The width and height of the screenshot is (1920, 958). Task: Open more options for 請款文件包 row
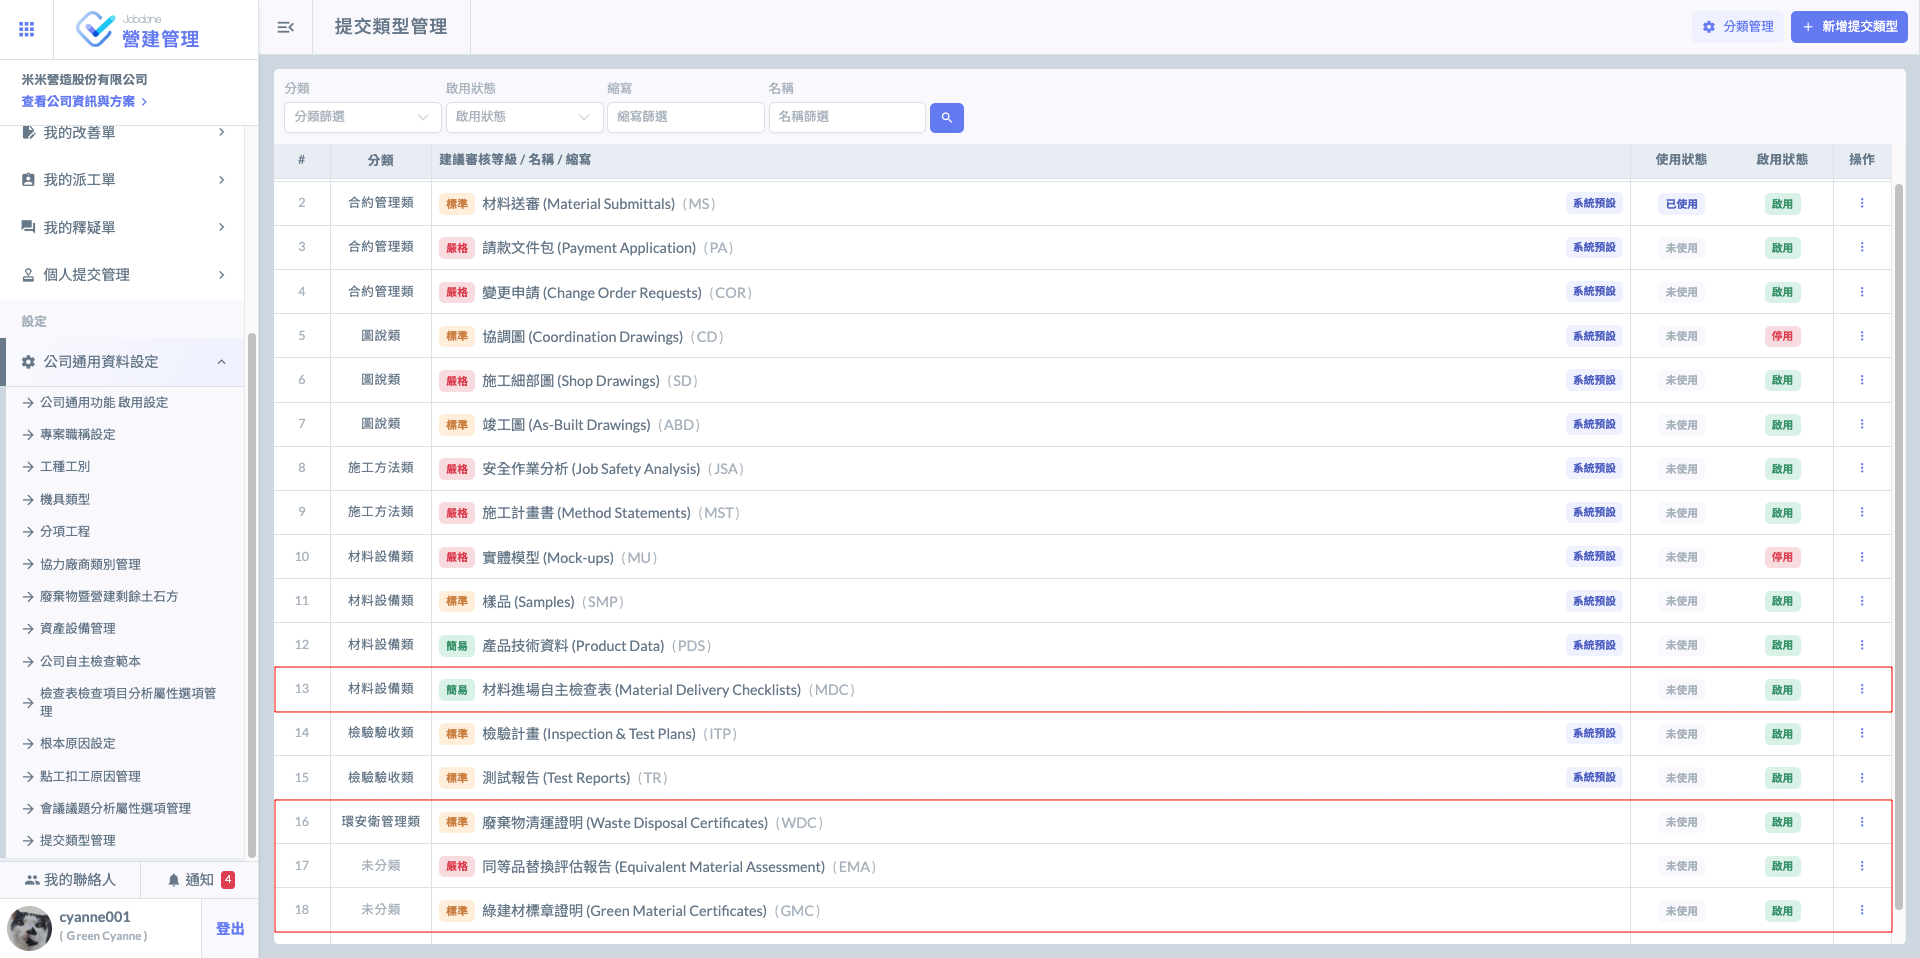pyautogui.click(x=1861, y=247)
